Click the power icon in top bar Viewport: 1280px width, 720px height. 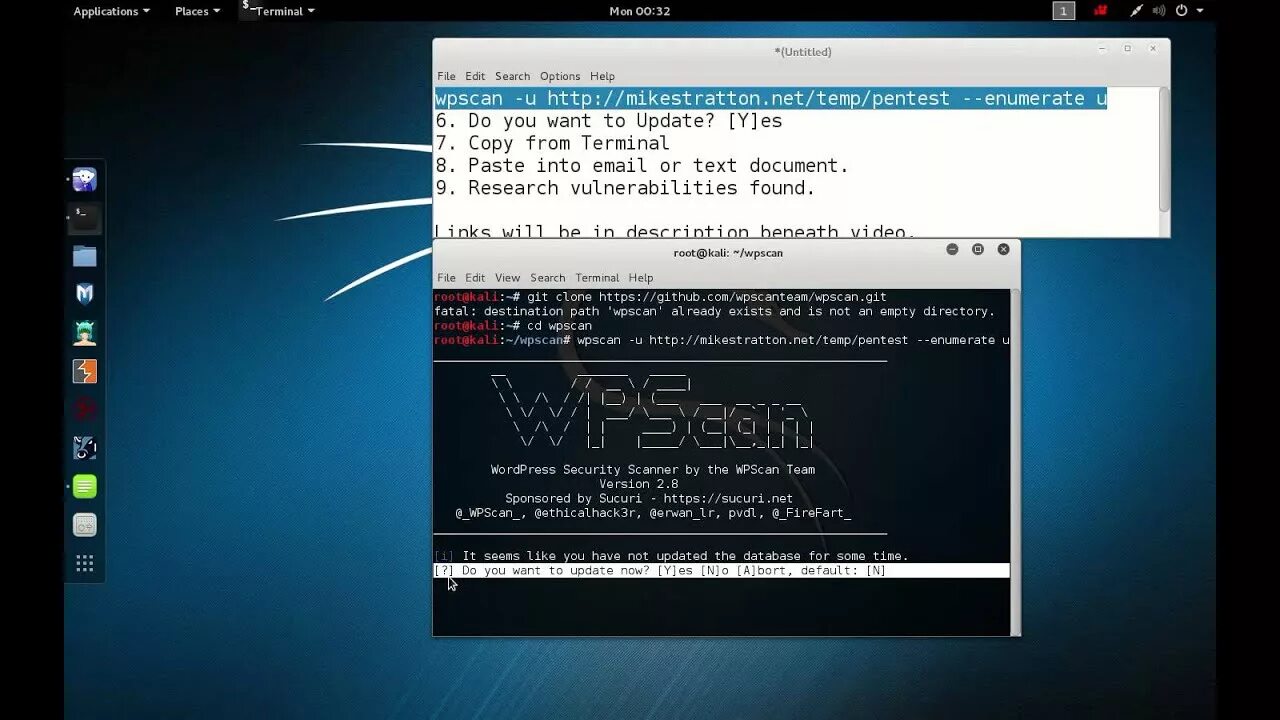pos(1182,11)
